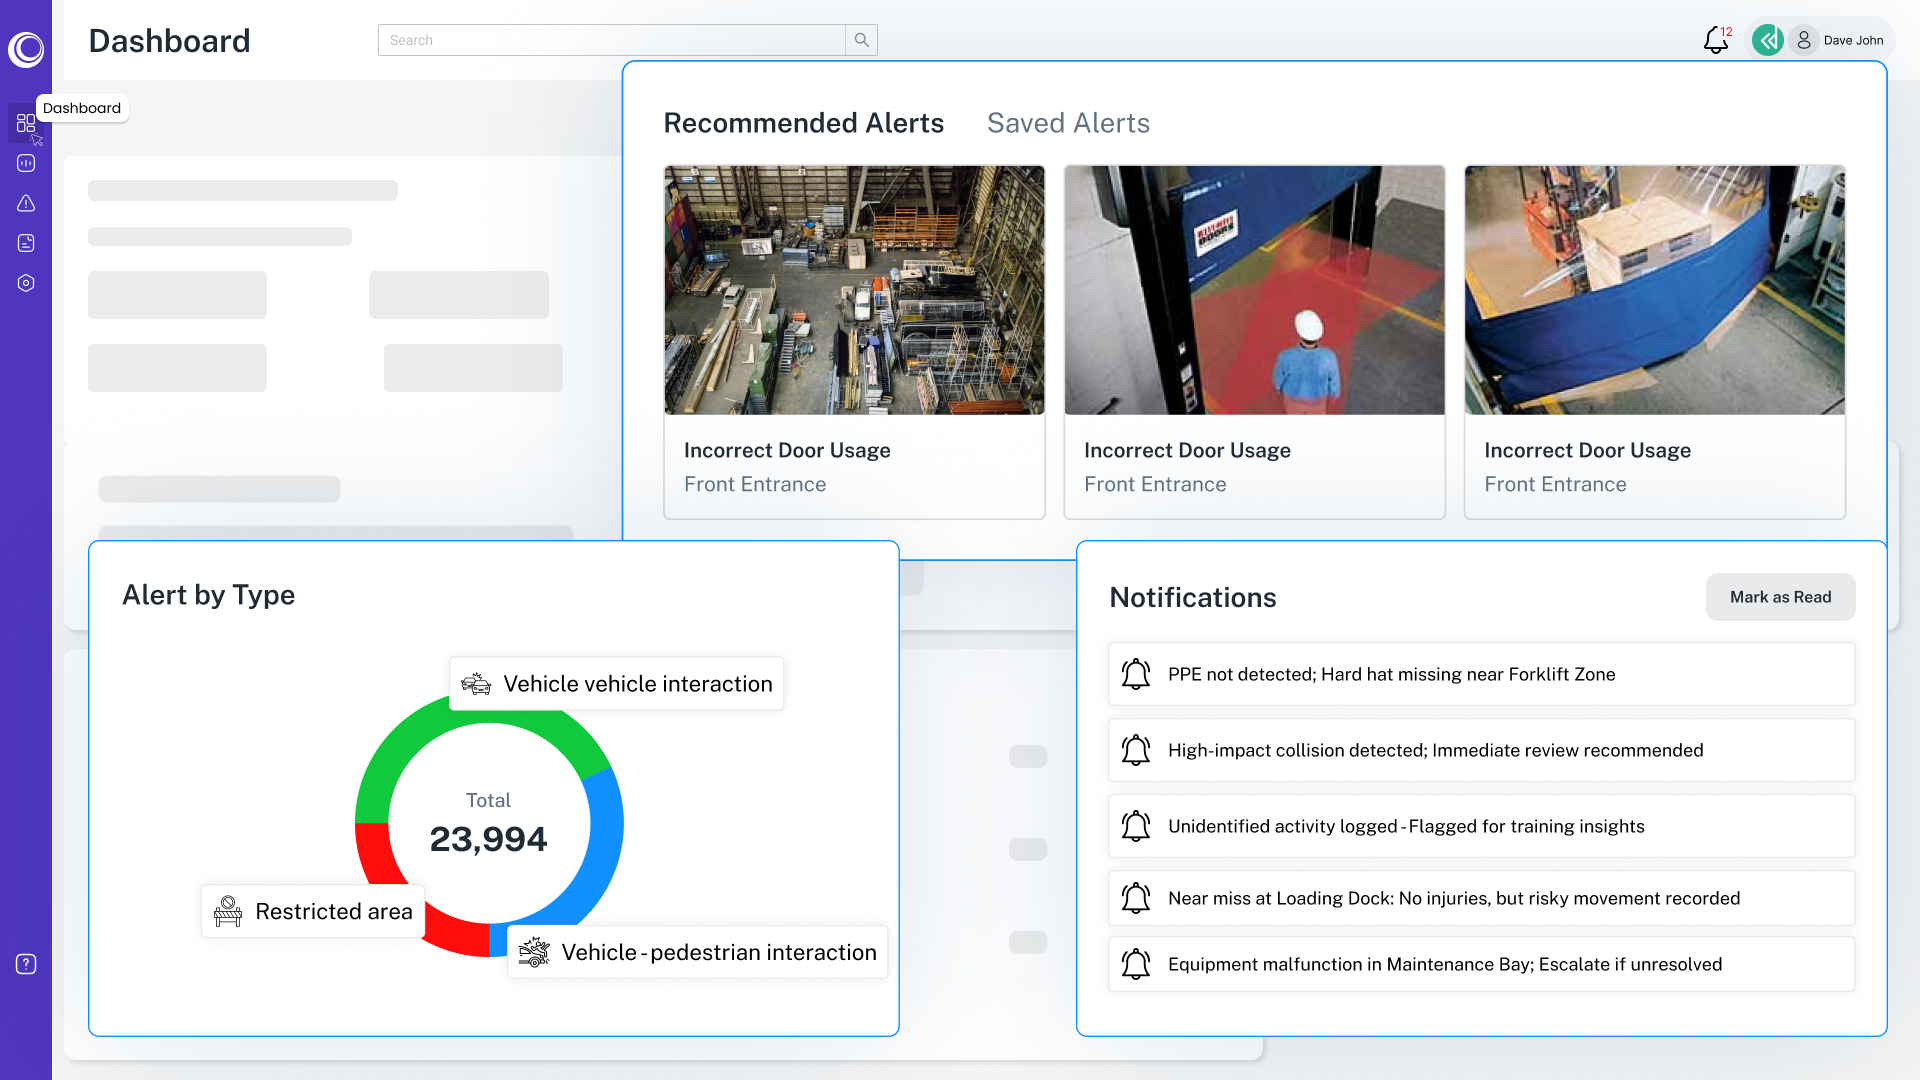Click the search magnifier icon button
The image size is (1920, 1080).
[861, 40]
